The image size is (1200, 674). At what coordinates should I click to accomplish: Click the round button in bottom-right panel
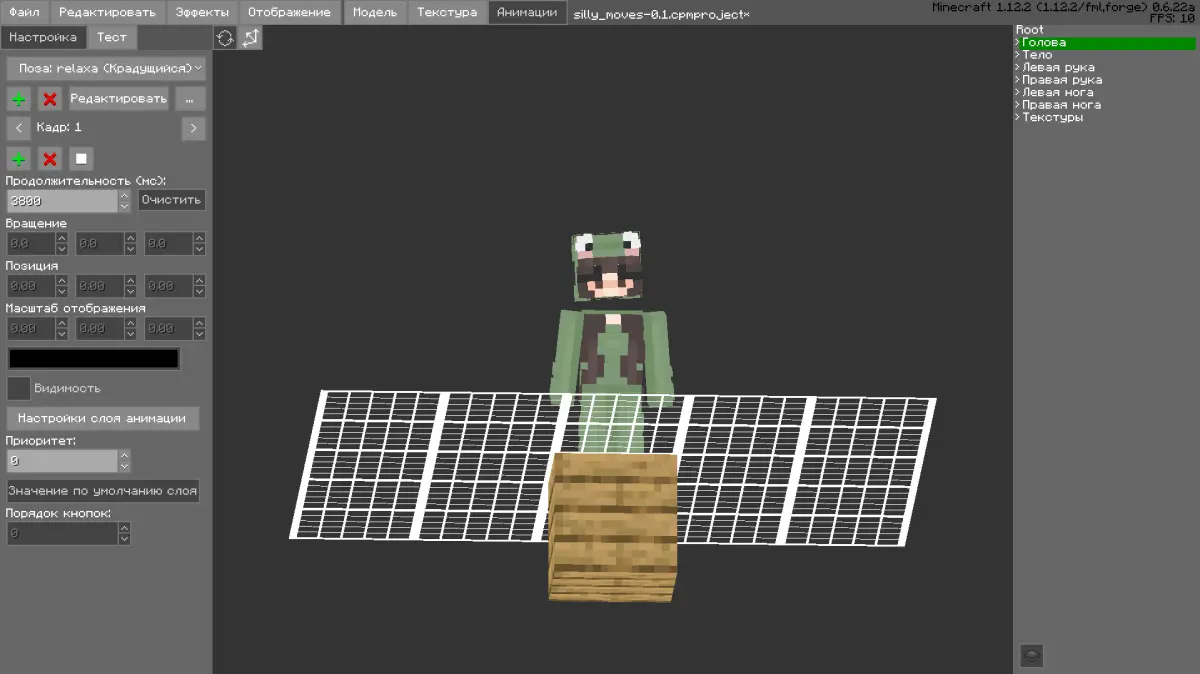pos(1032,656)
